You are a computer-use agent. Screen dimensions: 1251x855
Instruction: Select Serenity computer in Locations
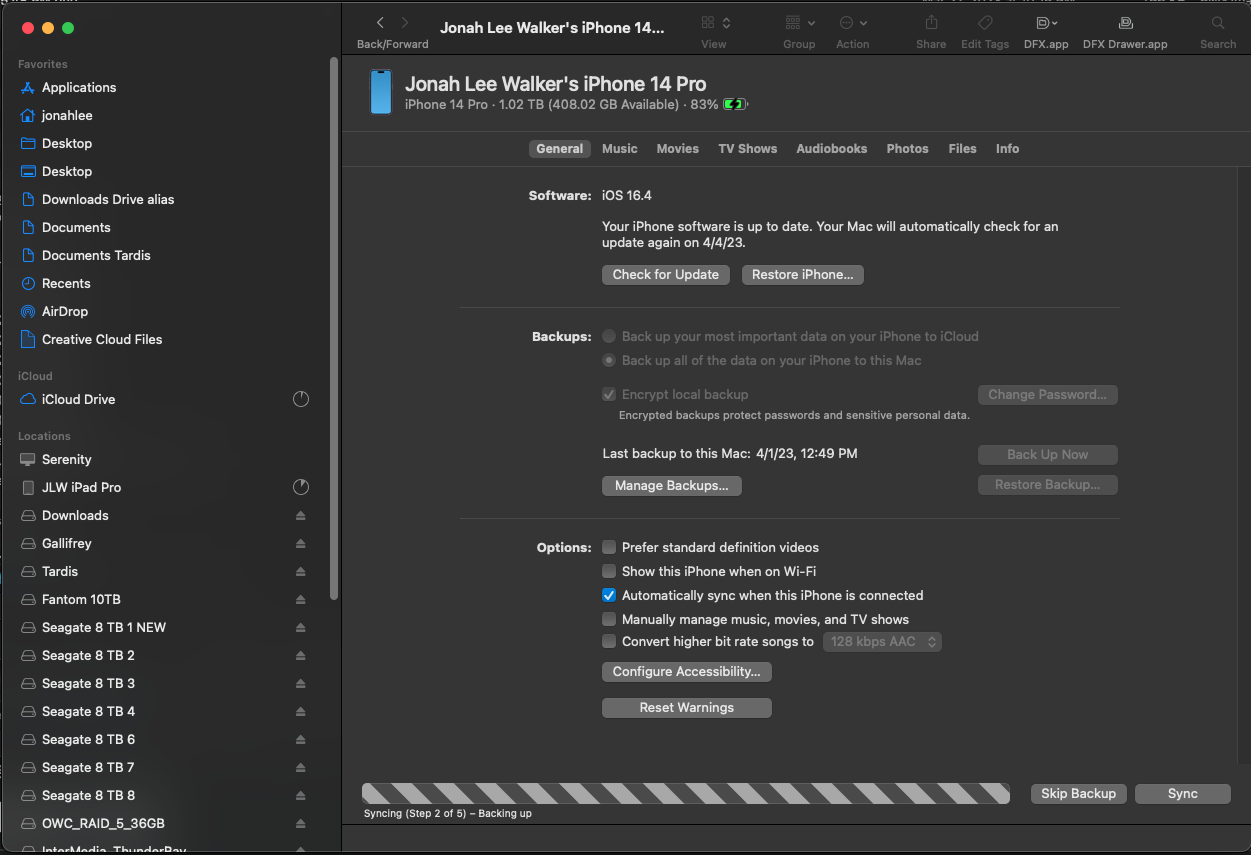[x=67, y=459]
